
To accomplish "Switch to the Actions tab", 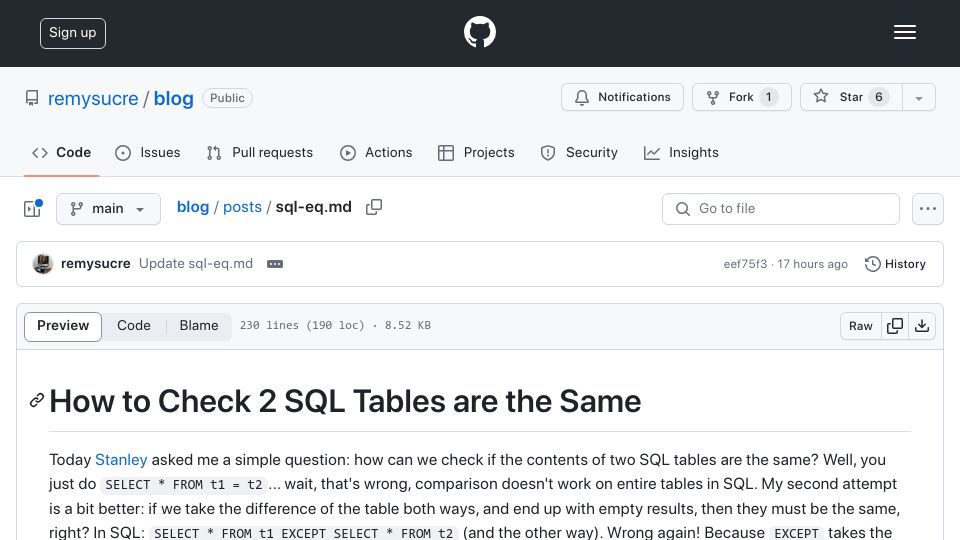I will click(376, 152).
